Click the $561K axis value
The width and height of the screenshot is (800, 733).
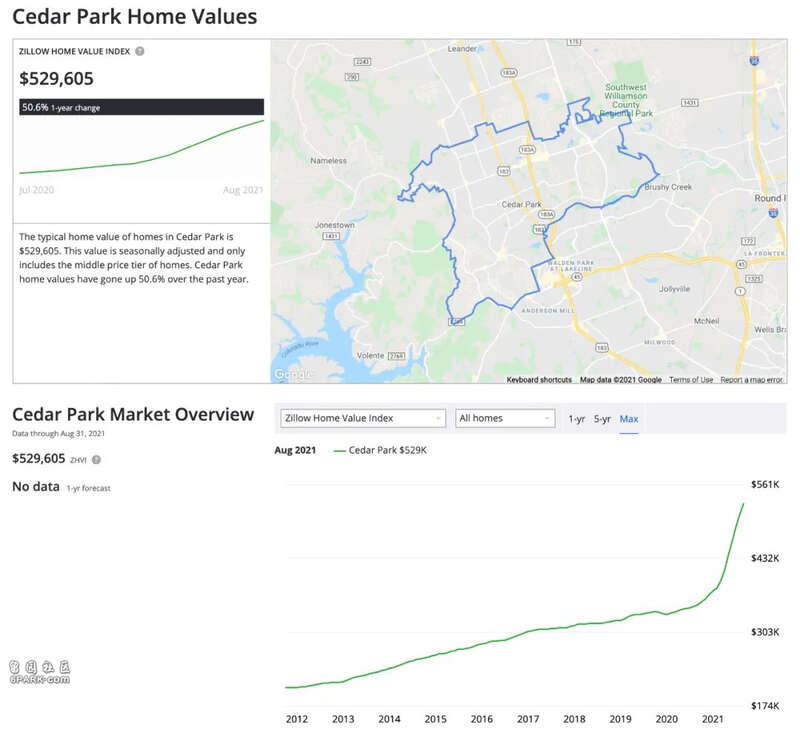[x=765, y=484]
